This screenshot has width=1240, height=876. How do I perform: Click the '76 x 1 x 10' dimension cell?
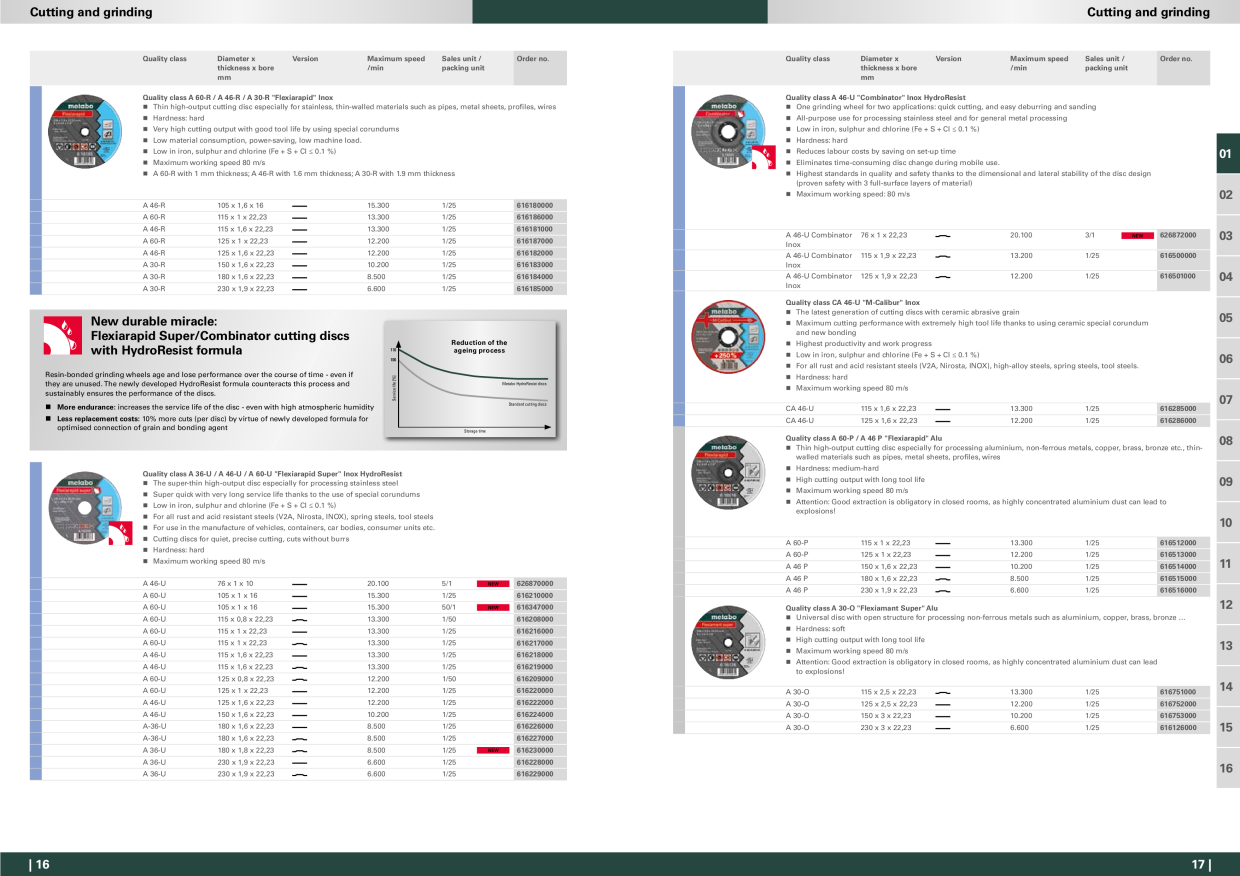235,583
